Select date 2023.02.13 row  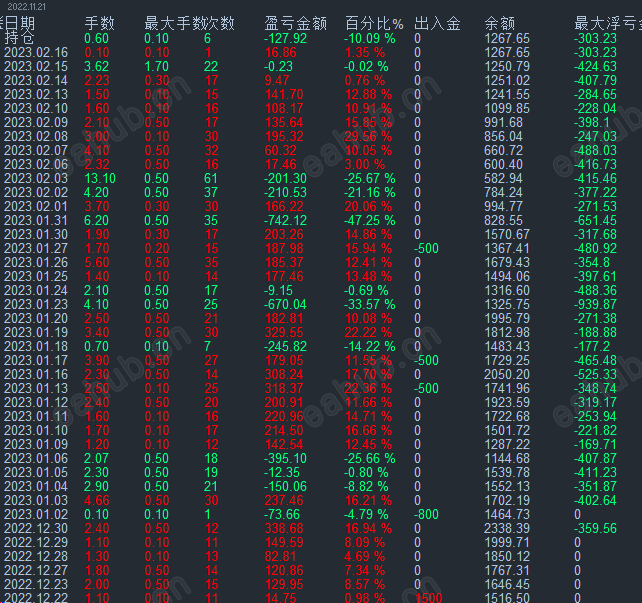36,94
